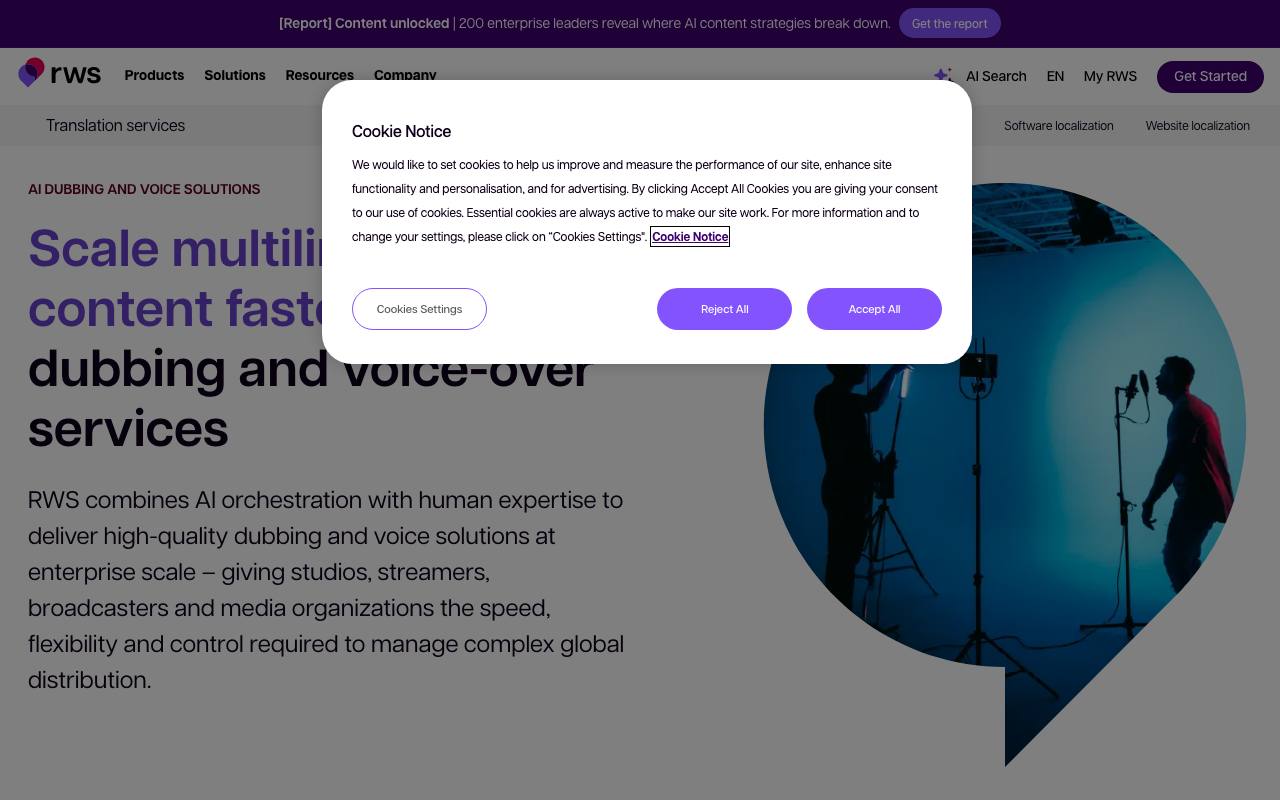Screen dimensions: 1280x800
Task: Reject all cookies
Action: pos(724,309)
